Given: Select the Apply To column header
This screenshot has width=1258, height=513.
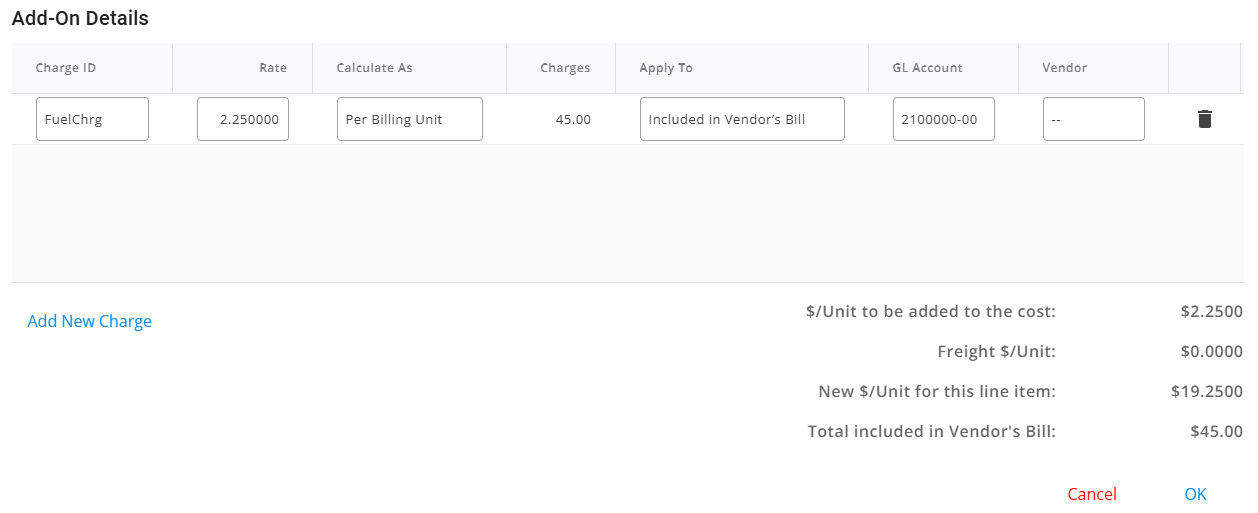Looking at the screenshot, I should [x=666, y=68].
